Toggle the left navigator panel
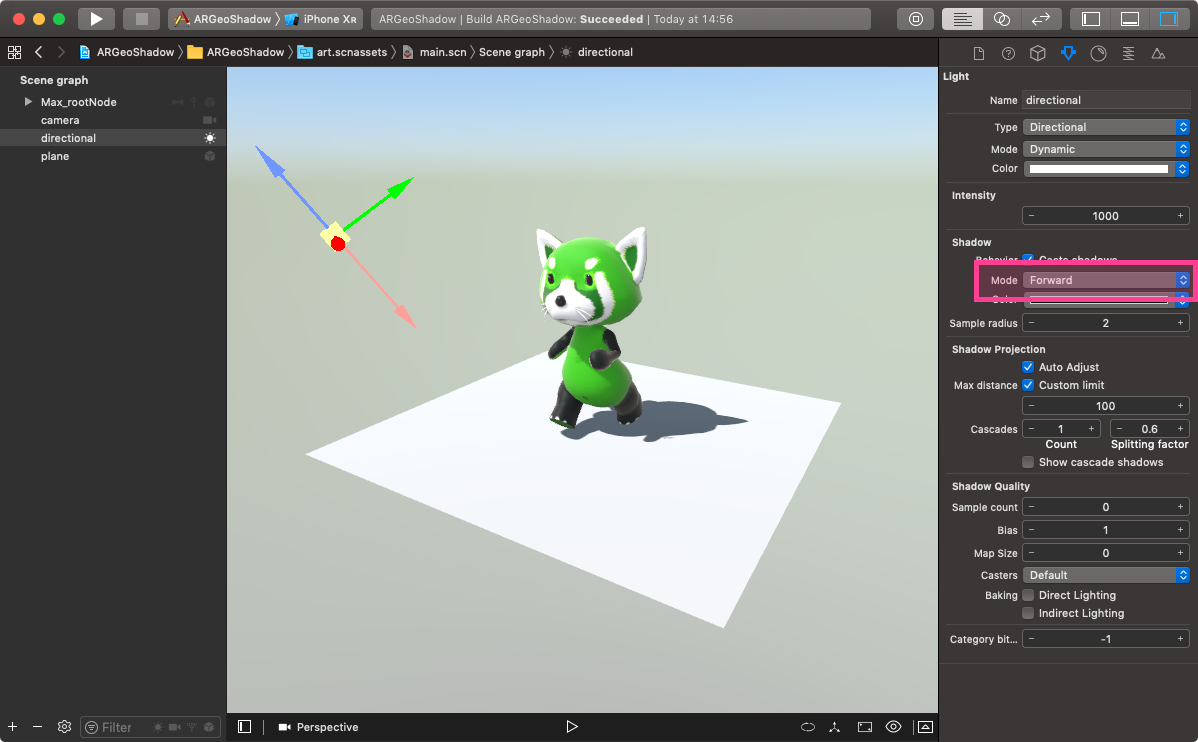The width and height of the screenshot is (1198, 742). point(1091,19)
